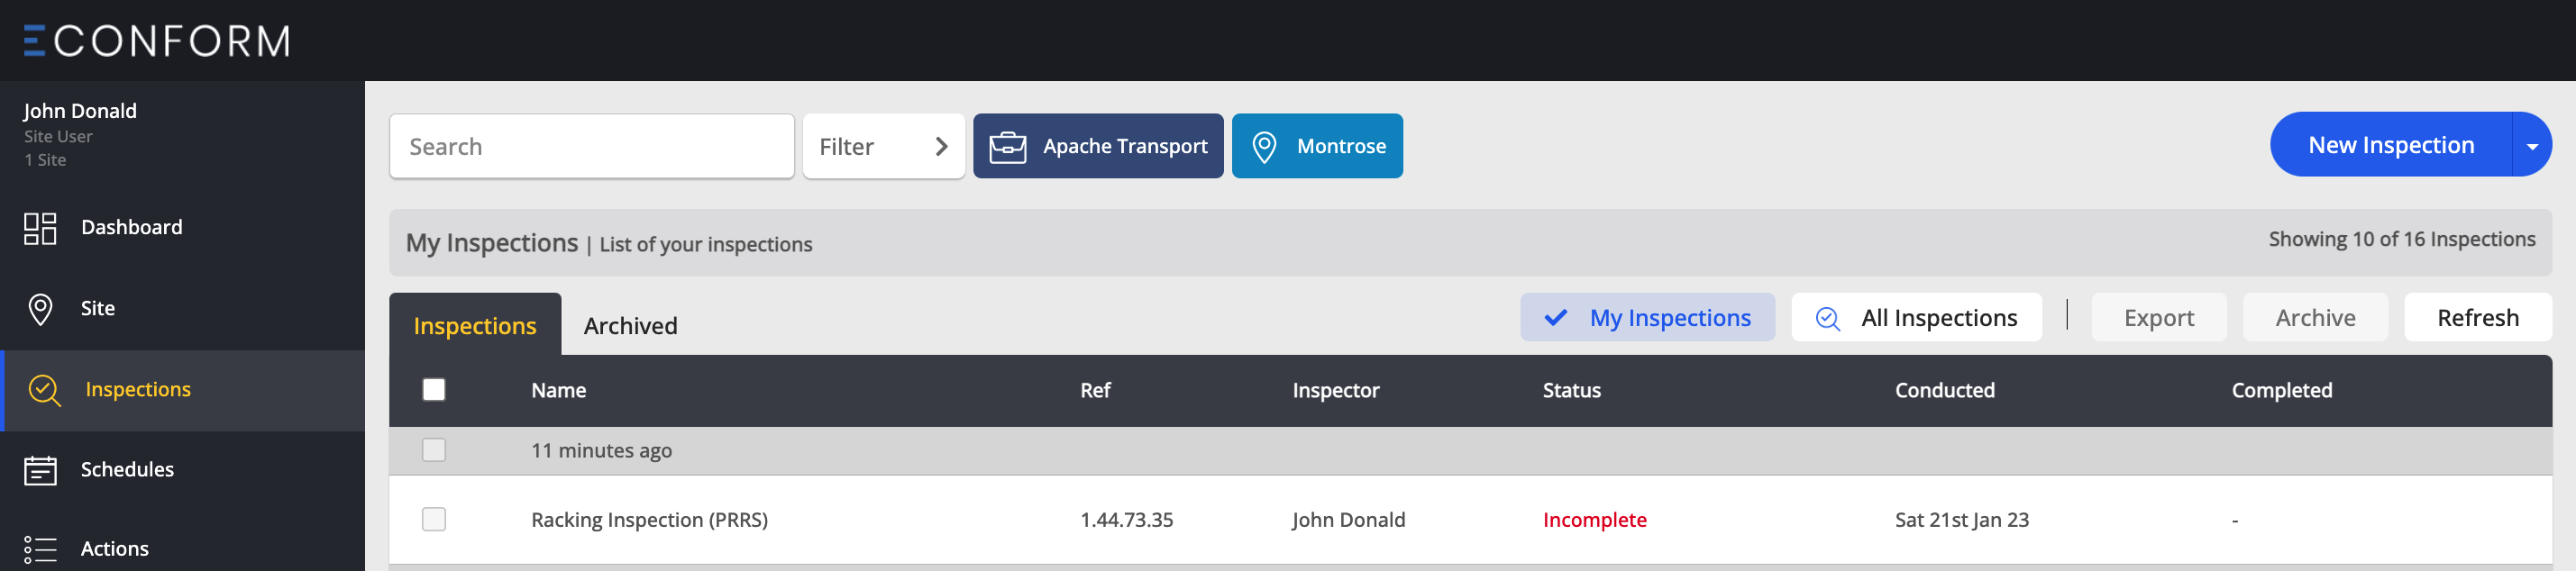
Task: Click the pin icon on Montrose button
Action: (x=1264, y=147)
